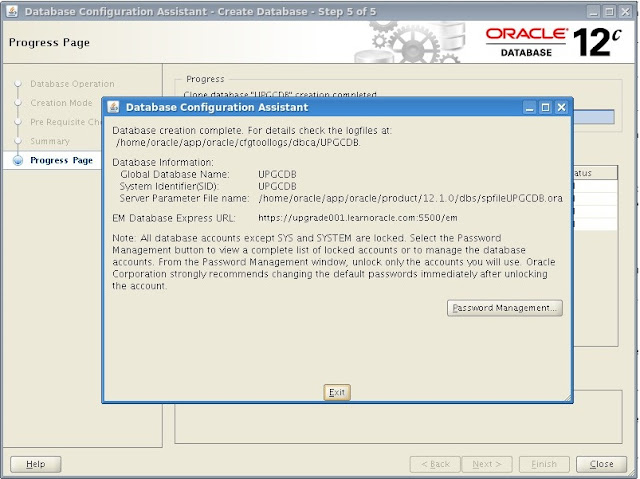Click the disabled Next button

(x=487, y=464)
